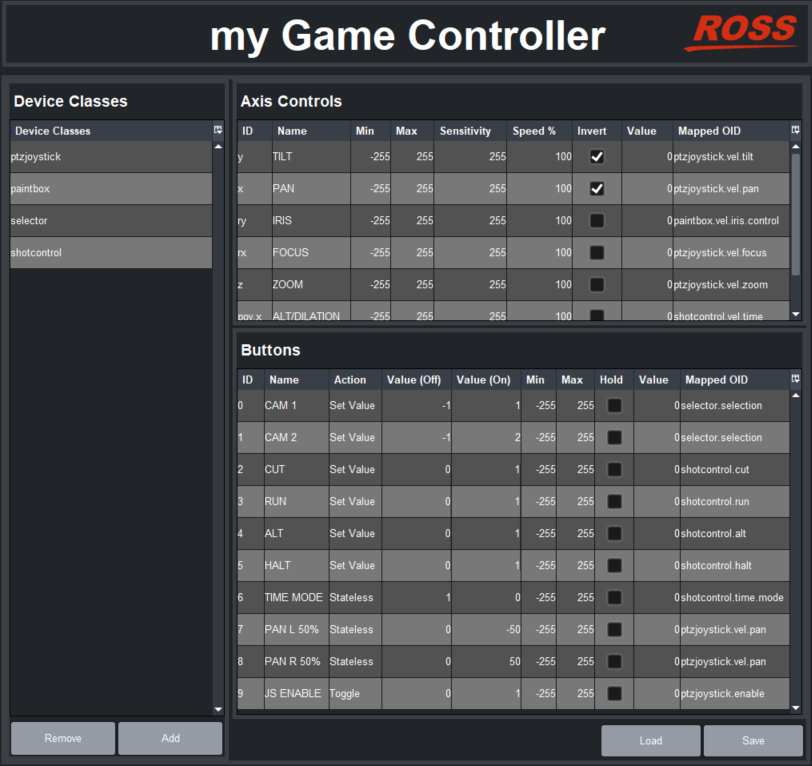The height and width of the screenshot is (766, 812).
Task: Open Axis Controls table column menu icon
Action: pyautogui.click(x=795, y=130)
